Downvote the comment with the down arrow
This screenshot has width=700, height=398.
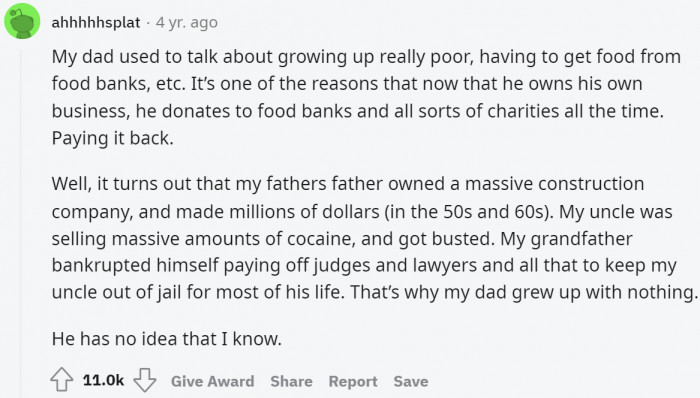(145, 380)
